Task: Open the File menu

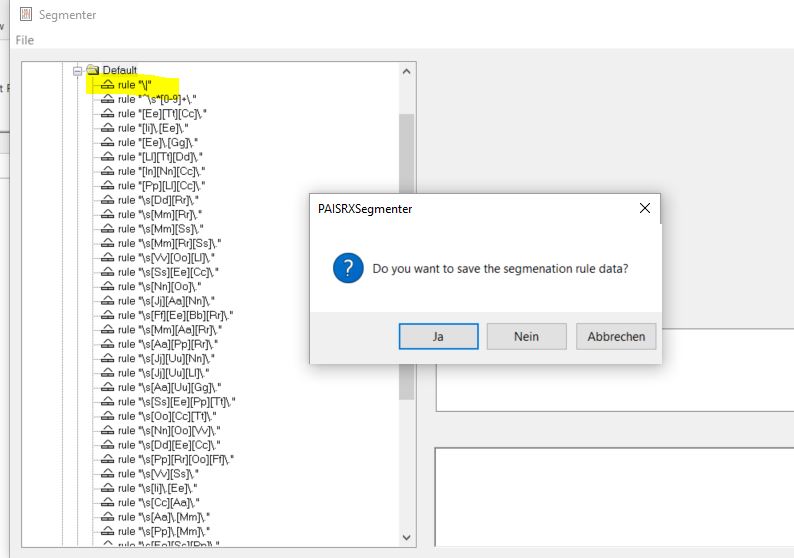Action: tap(25, 40)
